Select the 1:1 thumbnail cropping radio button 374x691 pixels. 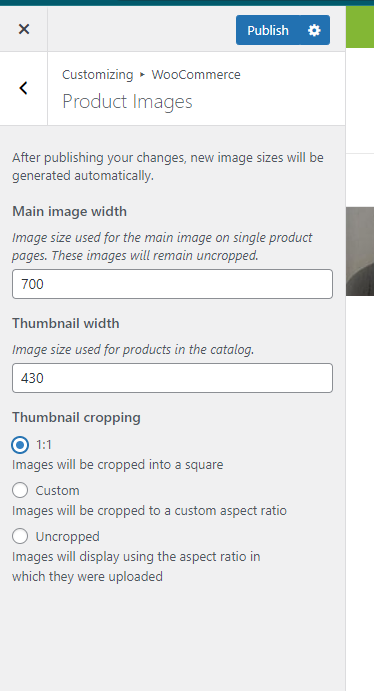[x=20, y=445]
